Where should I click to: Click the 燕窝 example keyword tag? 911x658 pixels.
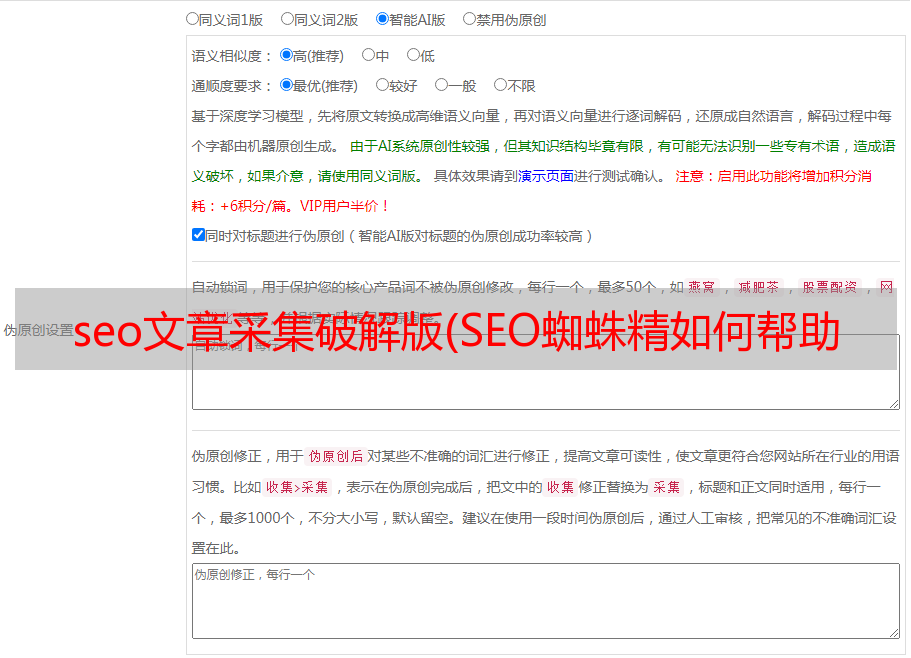[x=701, y=287]
